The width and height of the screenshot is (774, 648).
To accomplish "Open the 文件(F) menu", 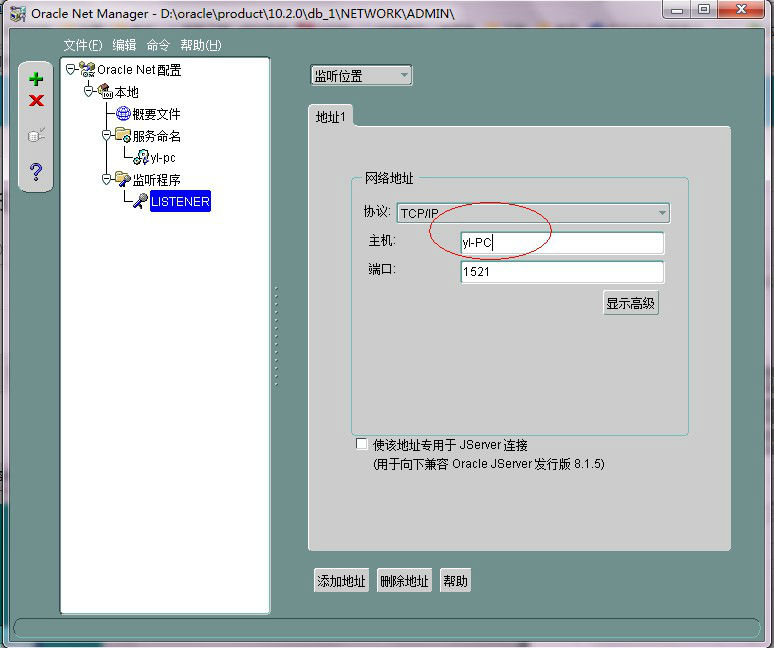I will pyautogui.click(x=83, y=45).
